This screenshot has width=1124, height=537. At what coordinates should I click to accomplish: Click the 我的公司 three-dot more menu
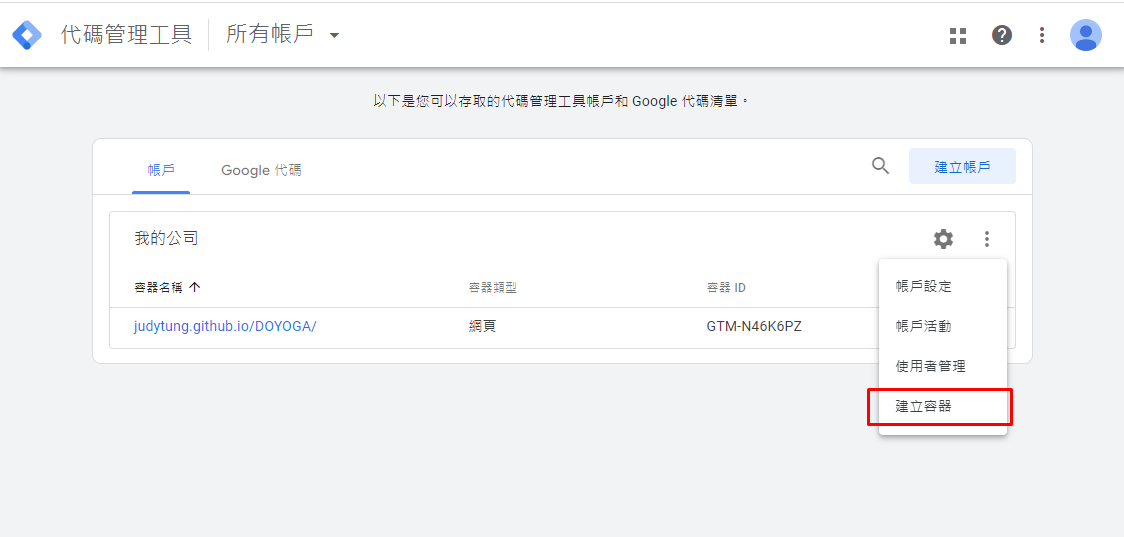tap(987, 239)
